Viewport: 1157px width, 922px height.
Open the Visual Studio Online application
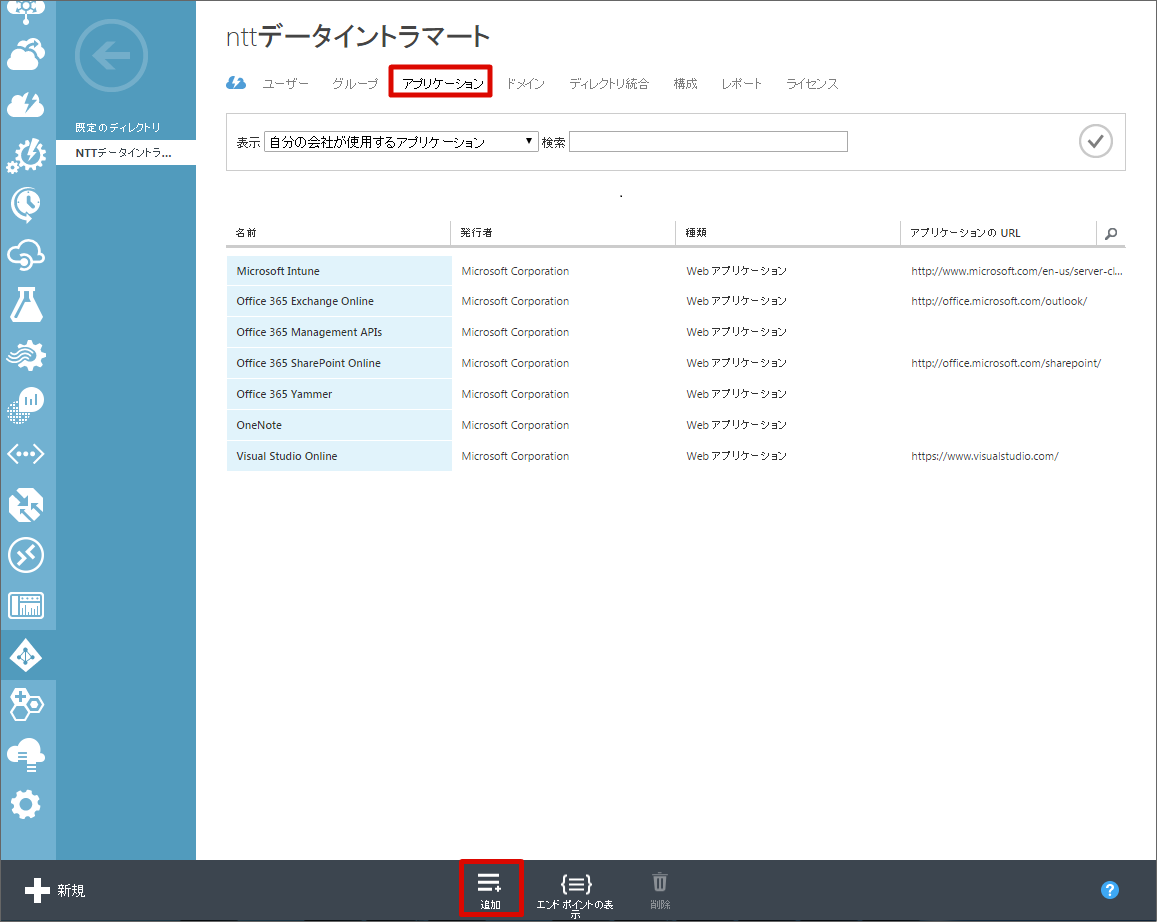click(x=339, y=456)
